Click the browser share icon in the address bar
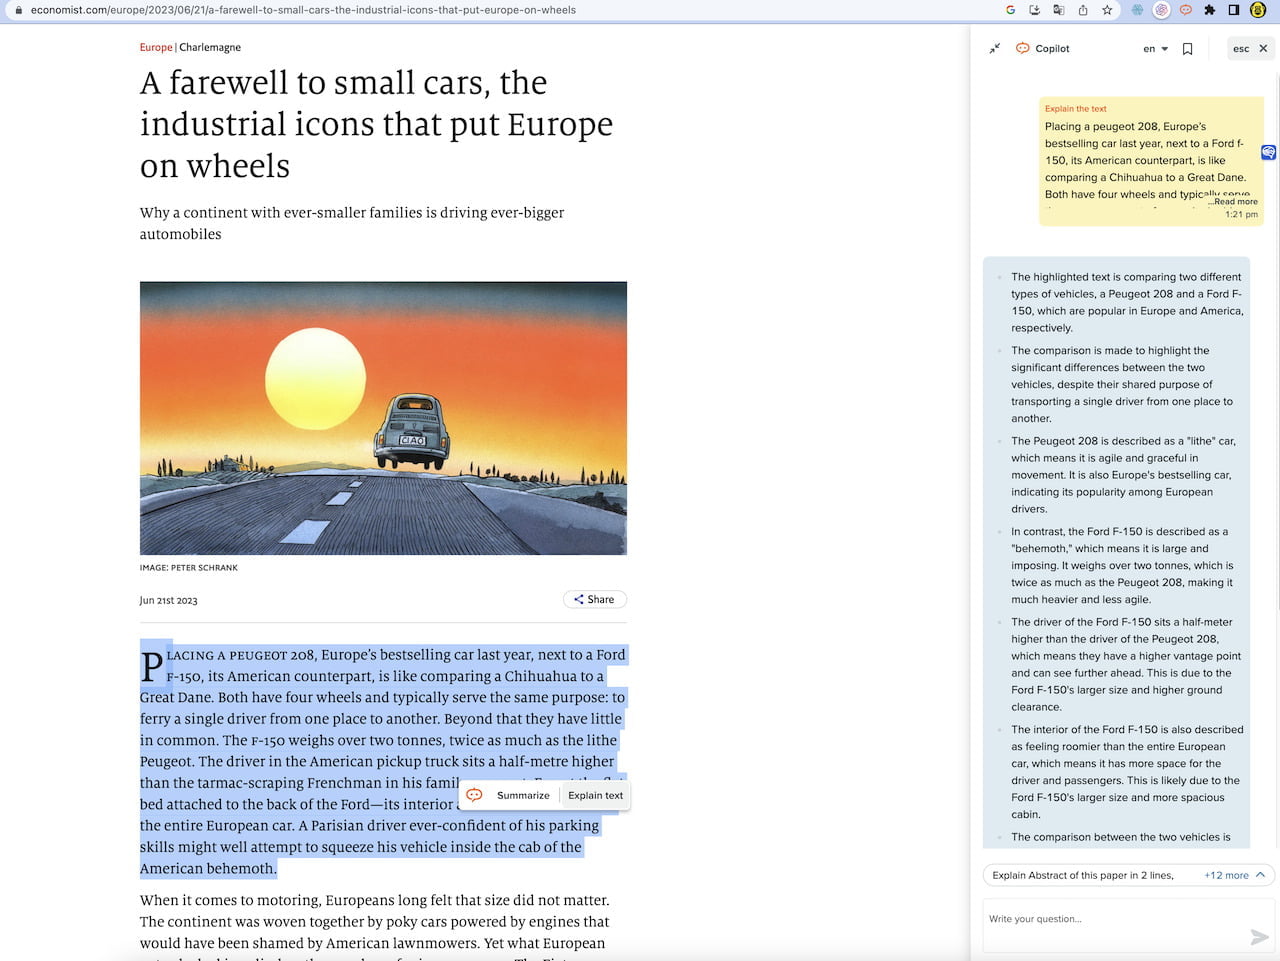This screenshot has width=1280, height=961. point(1083,10)
